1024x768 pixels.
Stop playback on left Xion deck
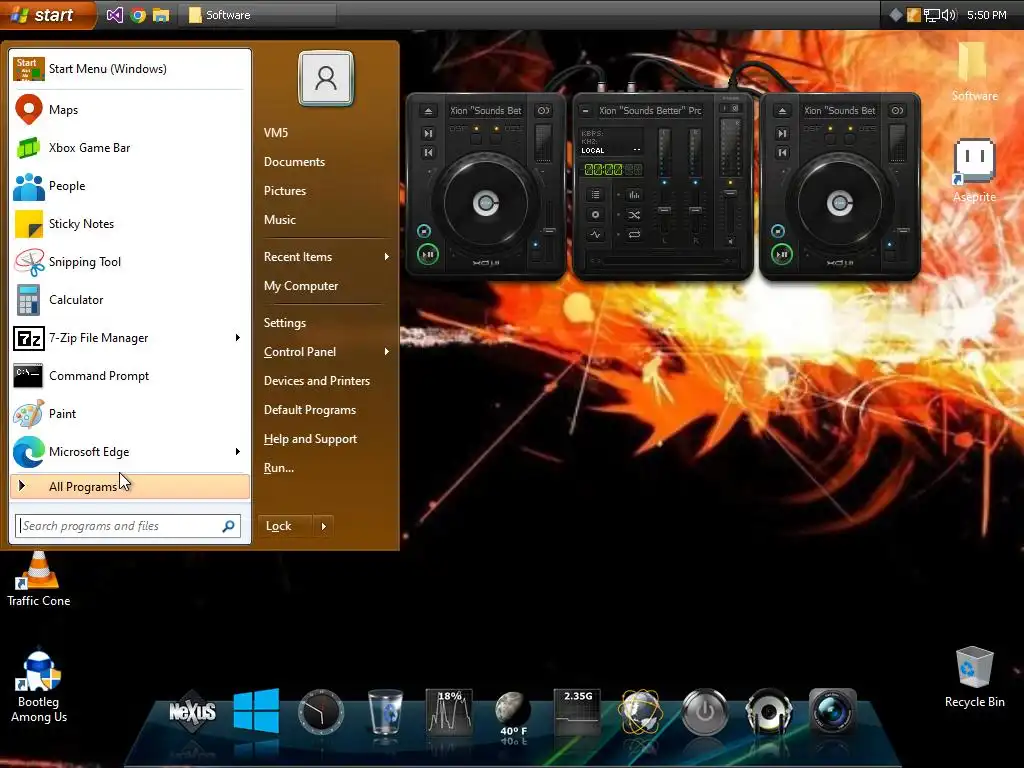tap(423, 231)
